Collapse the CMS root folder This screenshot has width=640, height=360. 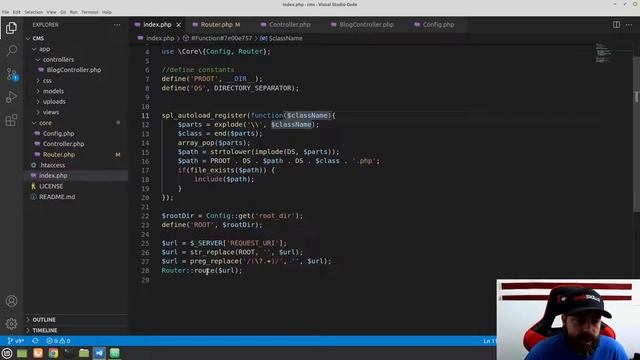coord(76,38)
